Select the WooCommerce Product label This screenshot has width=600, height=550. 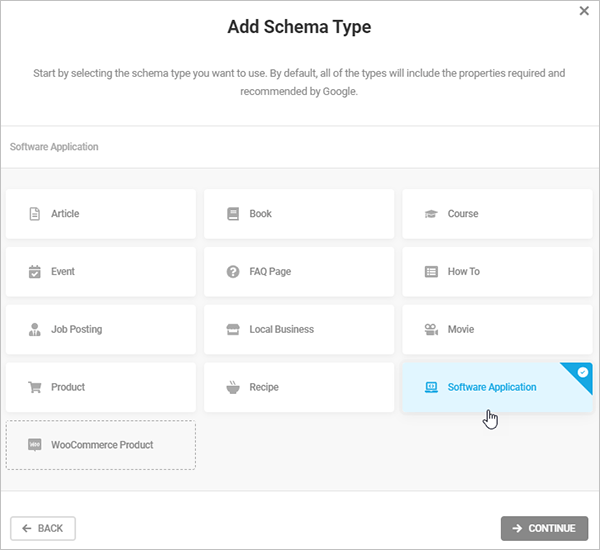point(102,445)
